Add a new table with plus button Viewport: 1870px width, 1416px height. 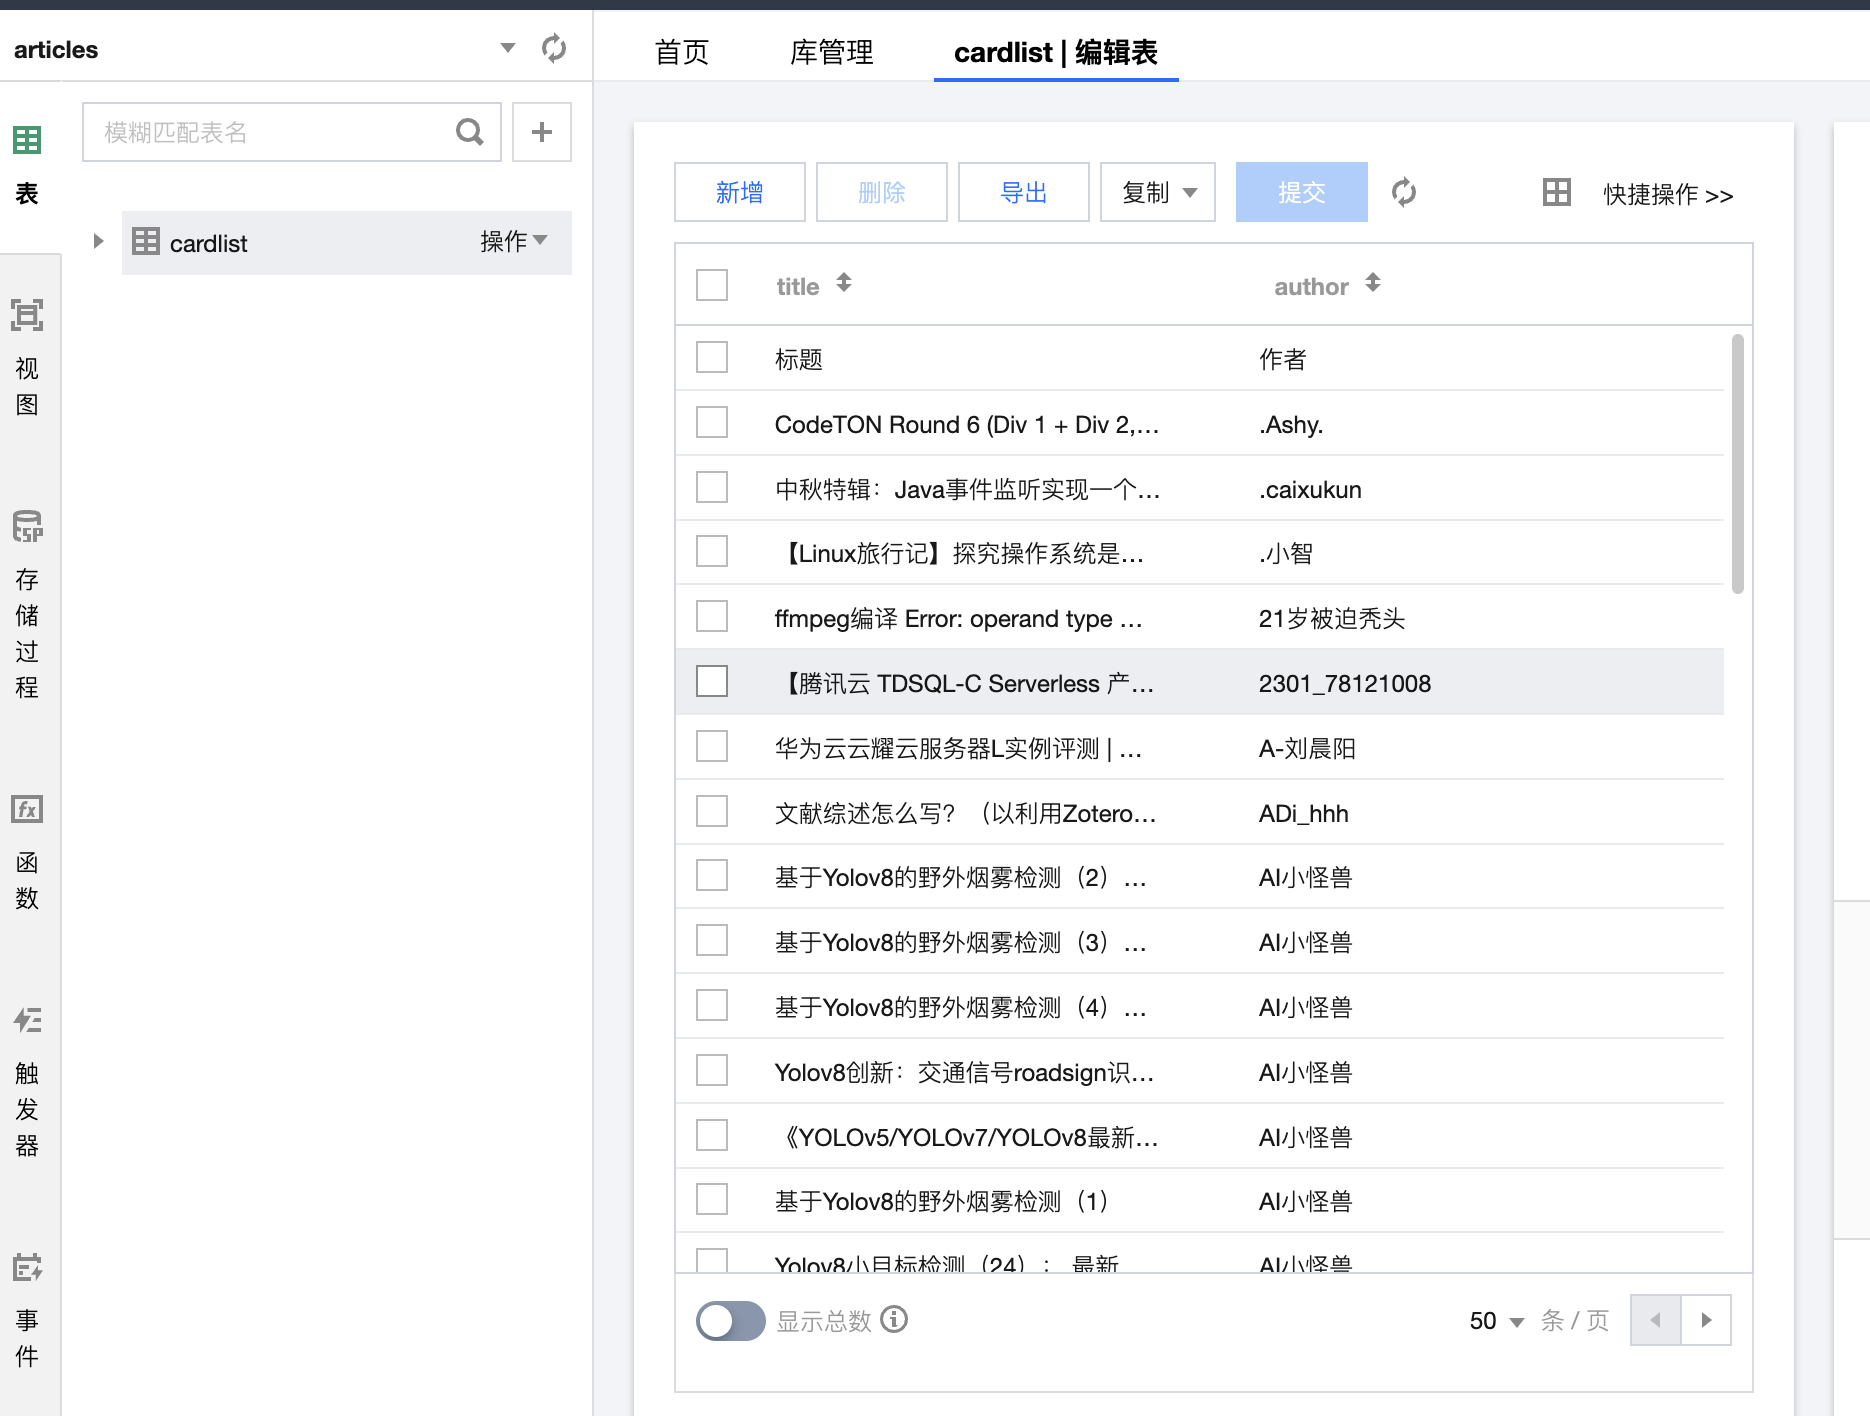pyautogui.click(x=542, y=132)
